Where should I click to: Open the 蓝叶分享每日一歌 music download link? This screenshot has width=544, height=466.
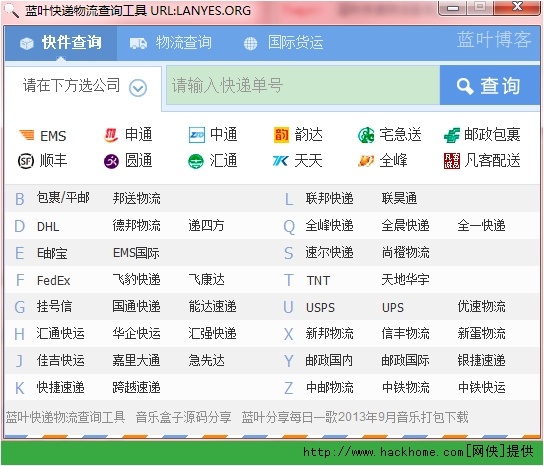coord(355,417)
